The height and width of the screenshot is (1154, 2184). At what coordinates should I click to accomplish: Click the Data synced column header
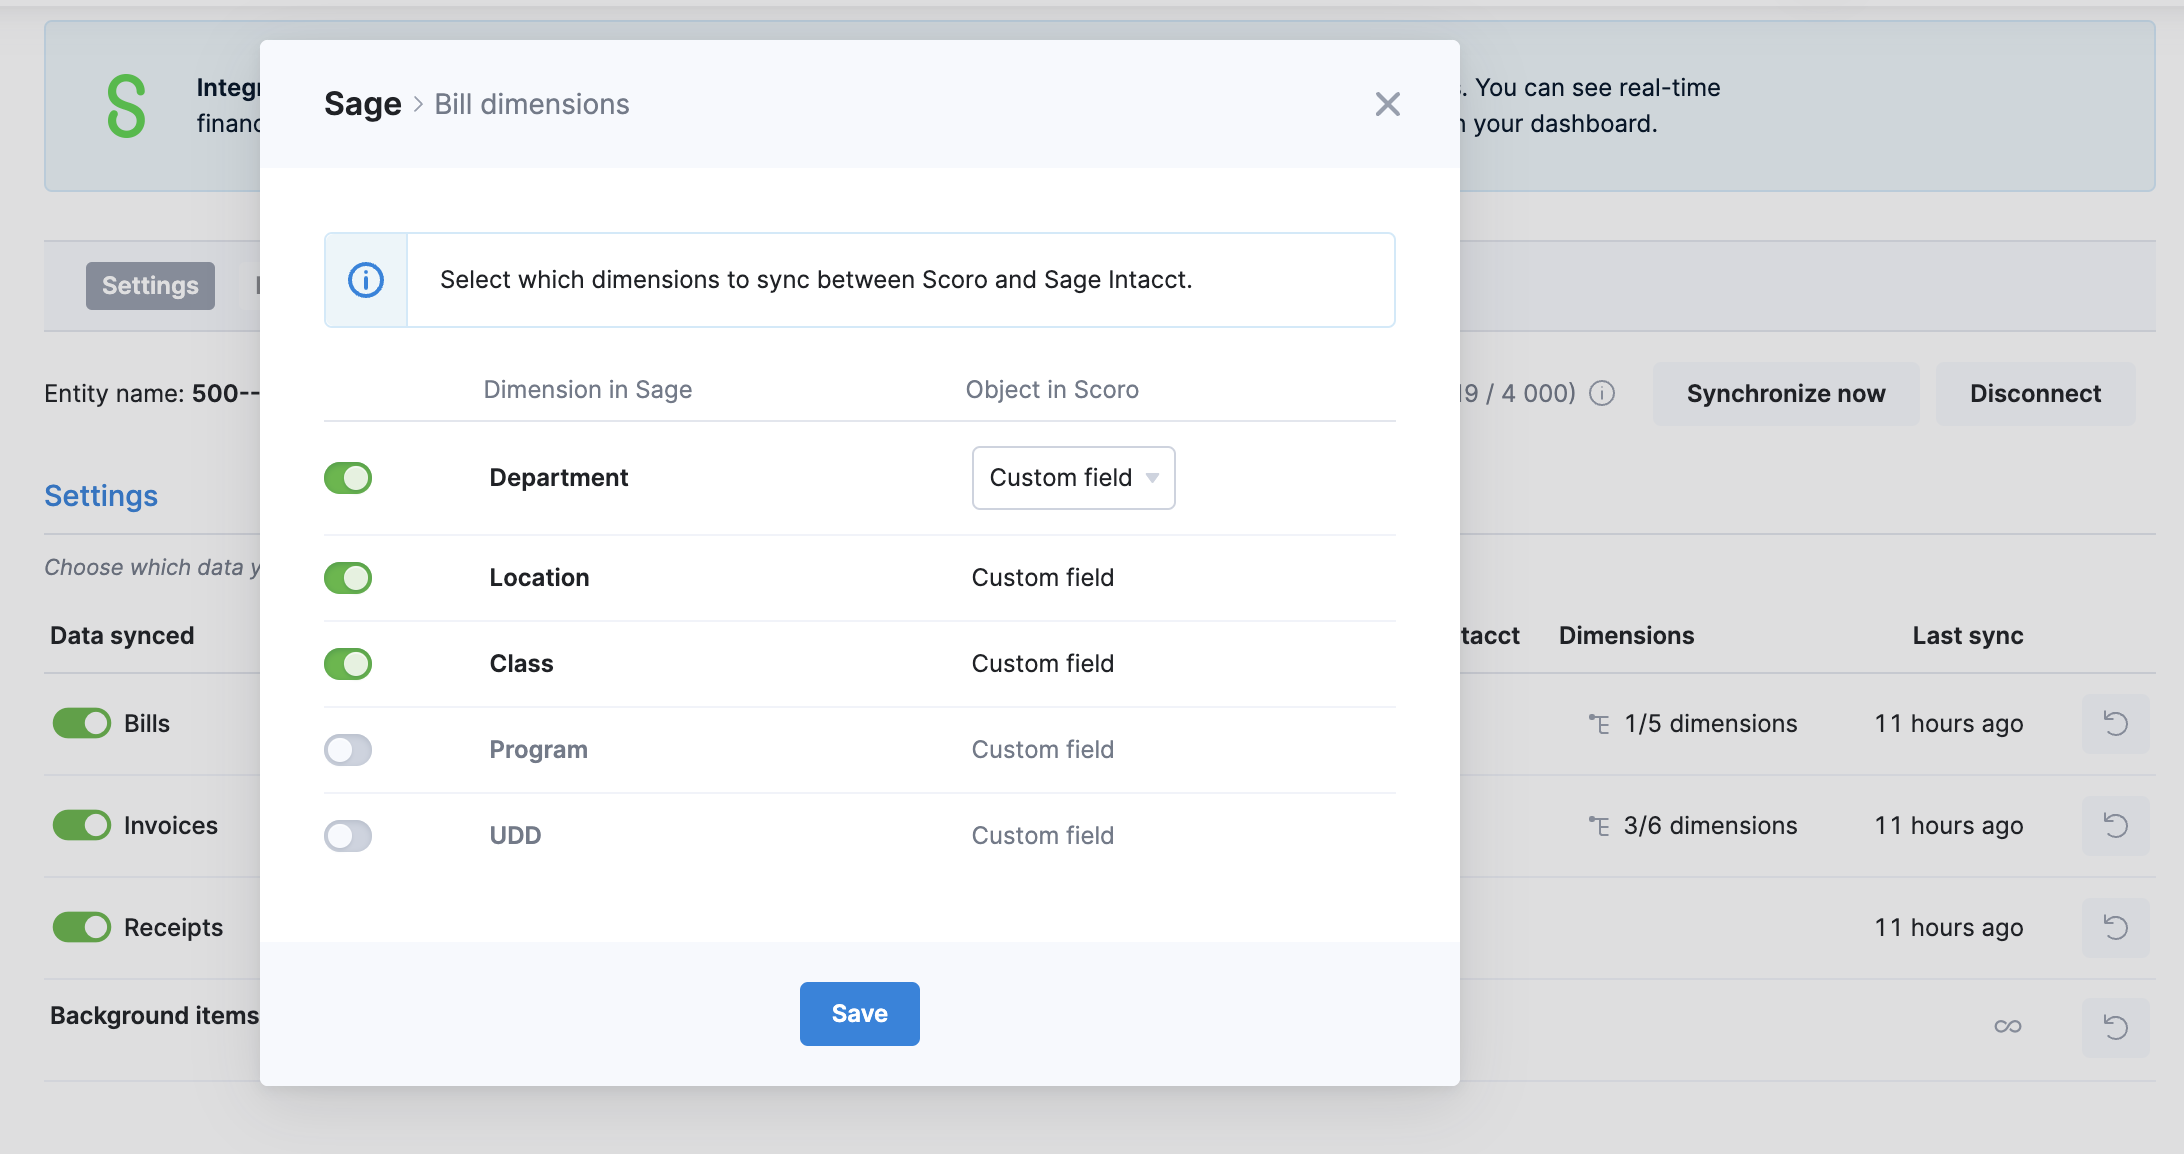pos(122,636)
